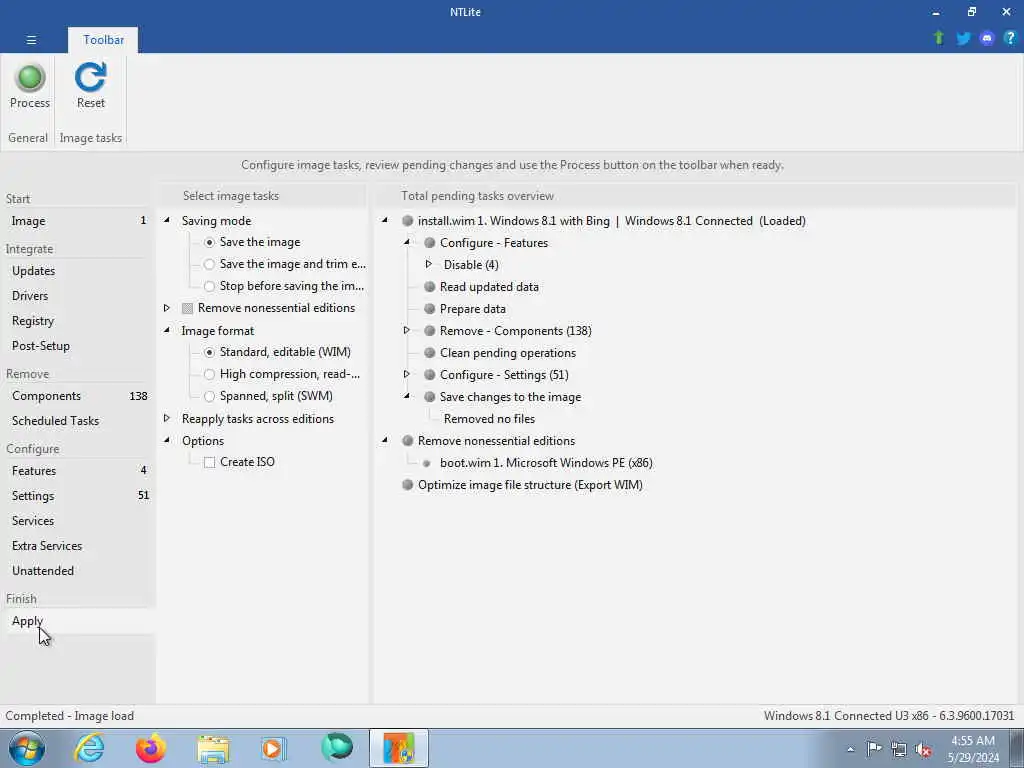Open the Action Center flag icon
The image size is (1024, 768).
click(x=874, y=749)
